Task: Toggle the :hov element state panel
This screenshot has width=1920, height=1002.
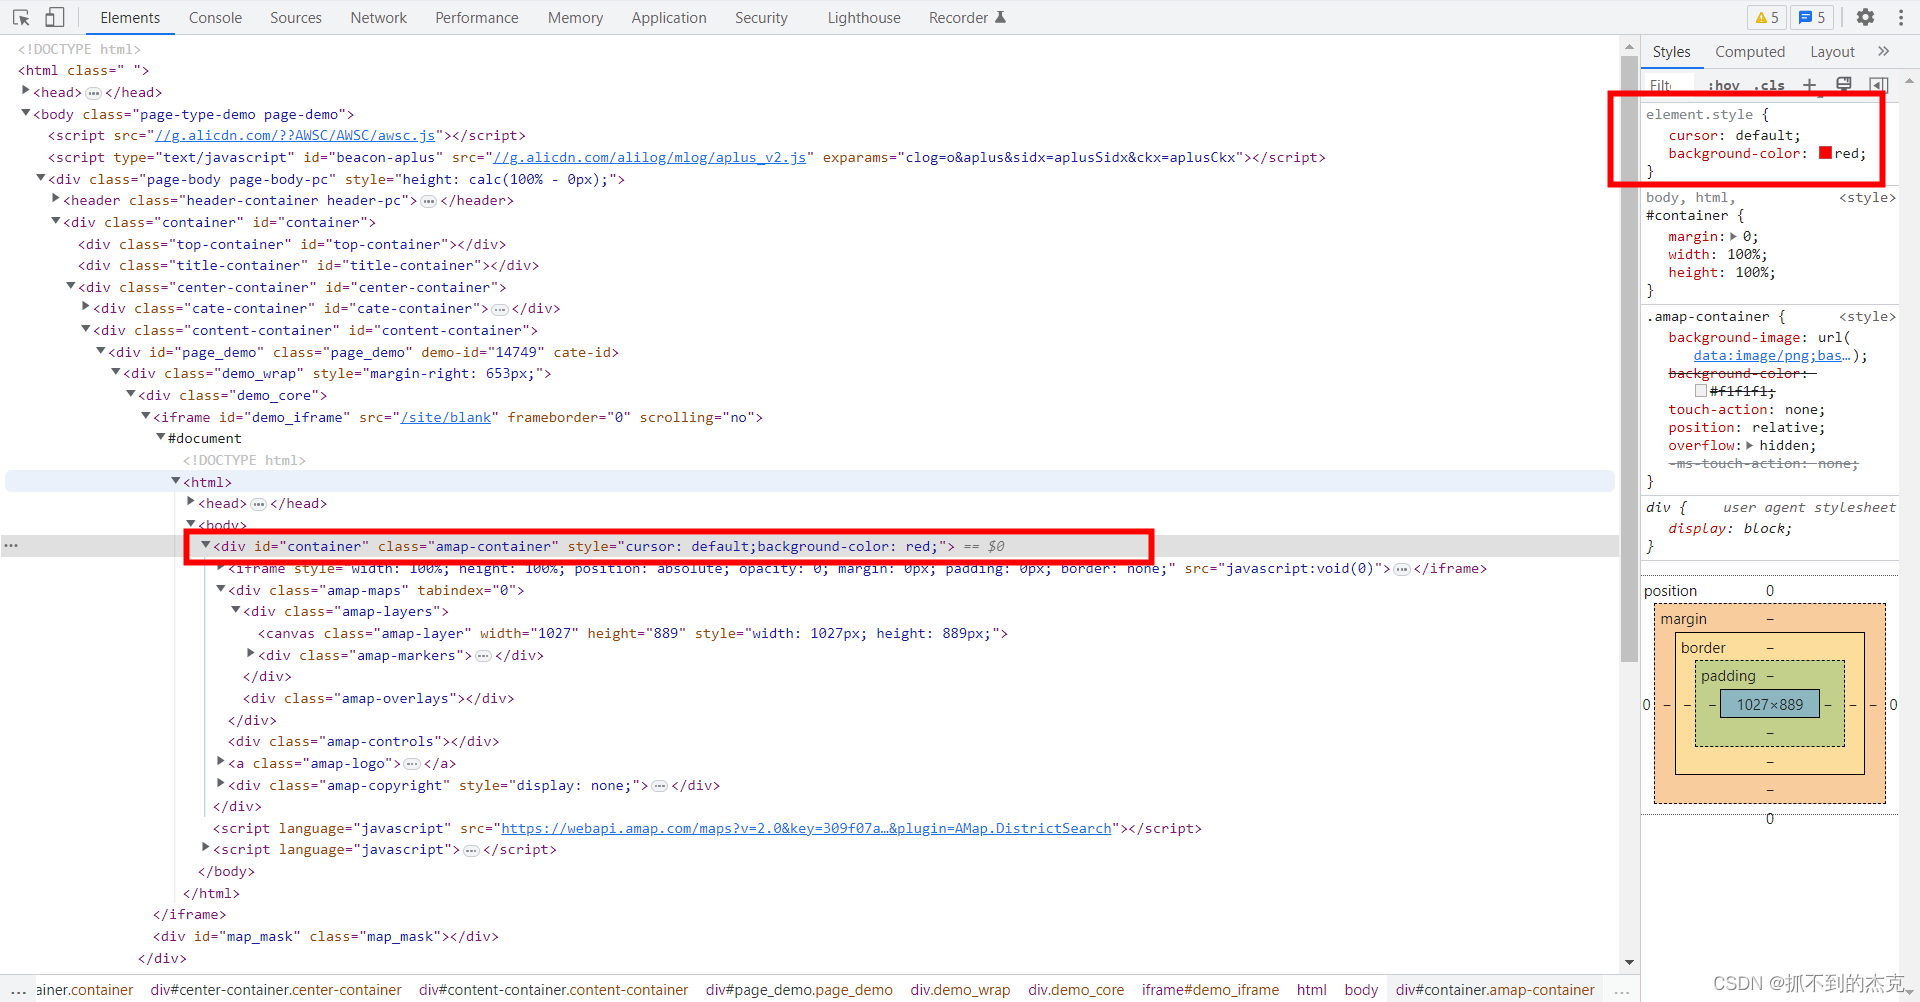Action: (1724, 85)
